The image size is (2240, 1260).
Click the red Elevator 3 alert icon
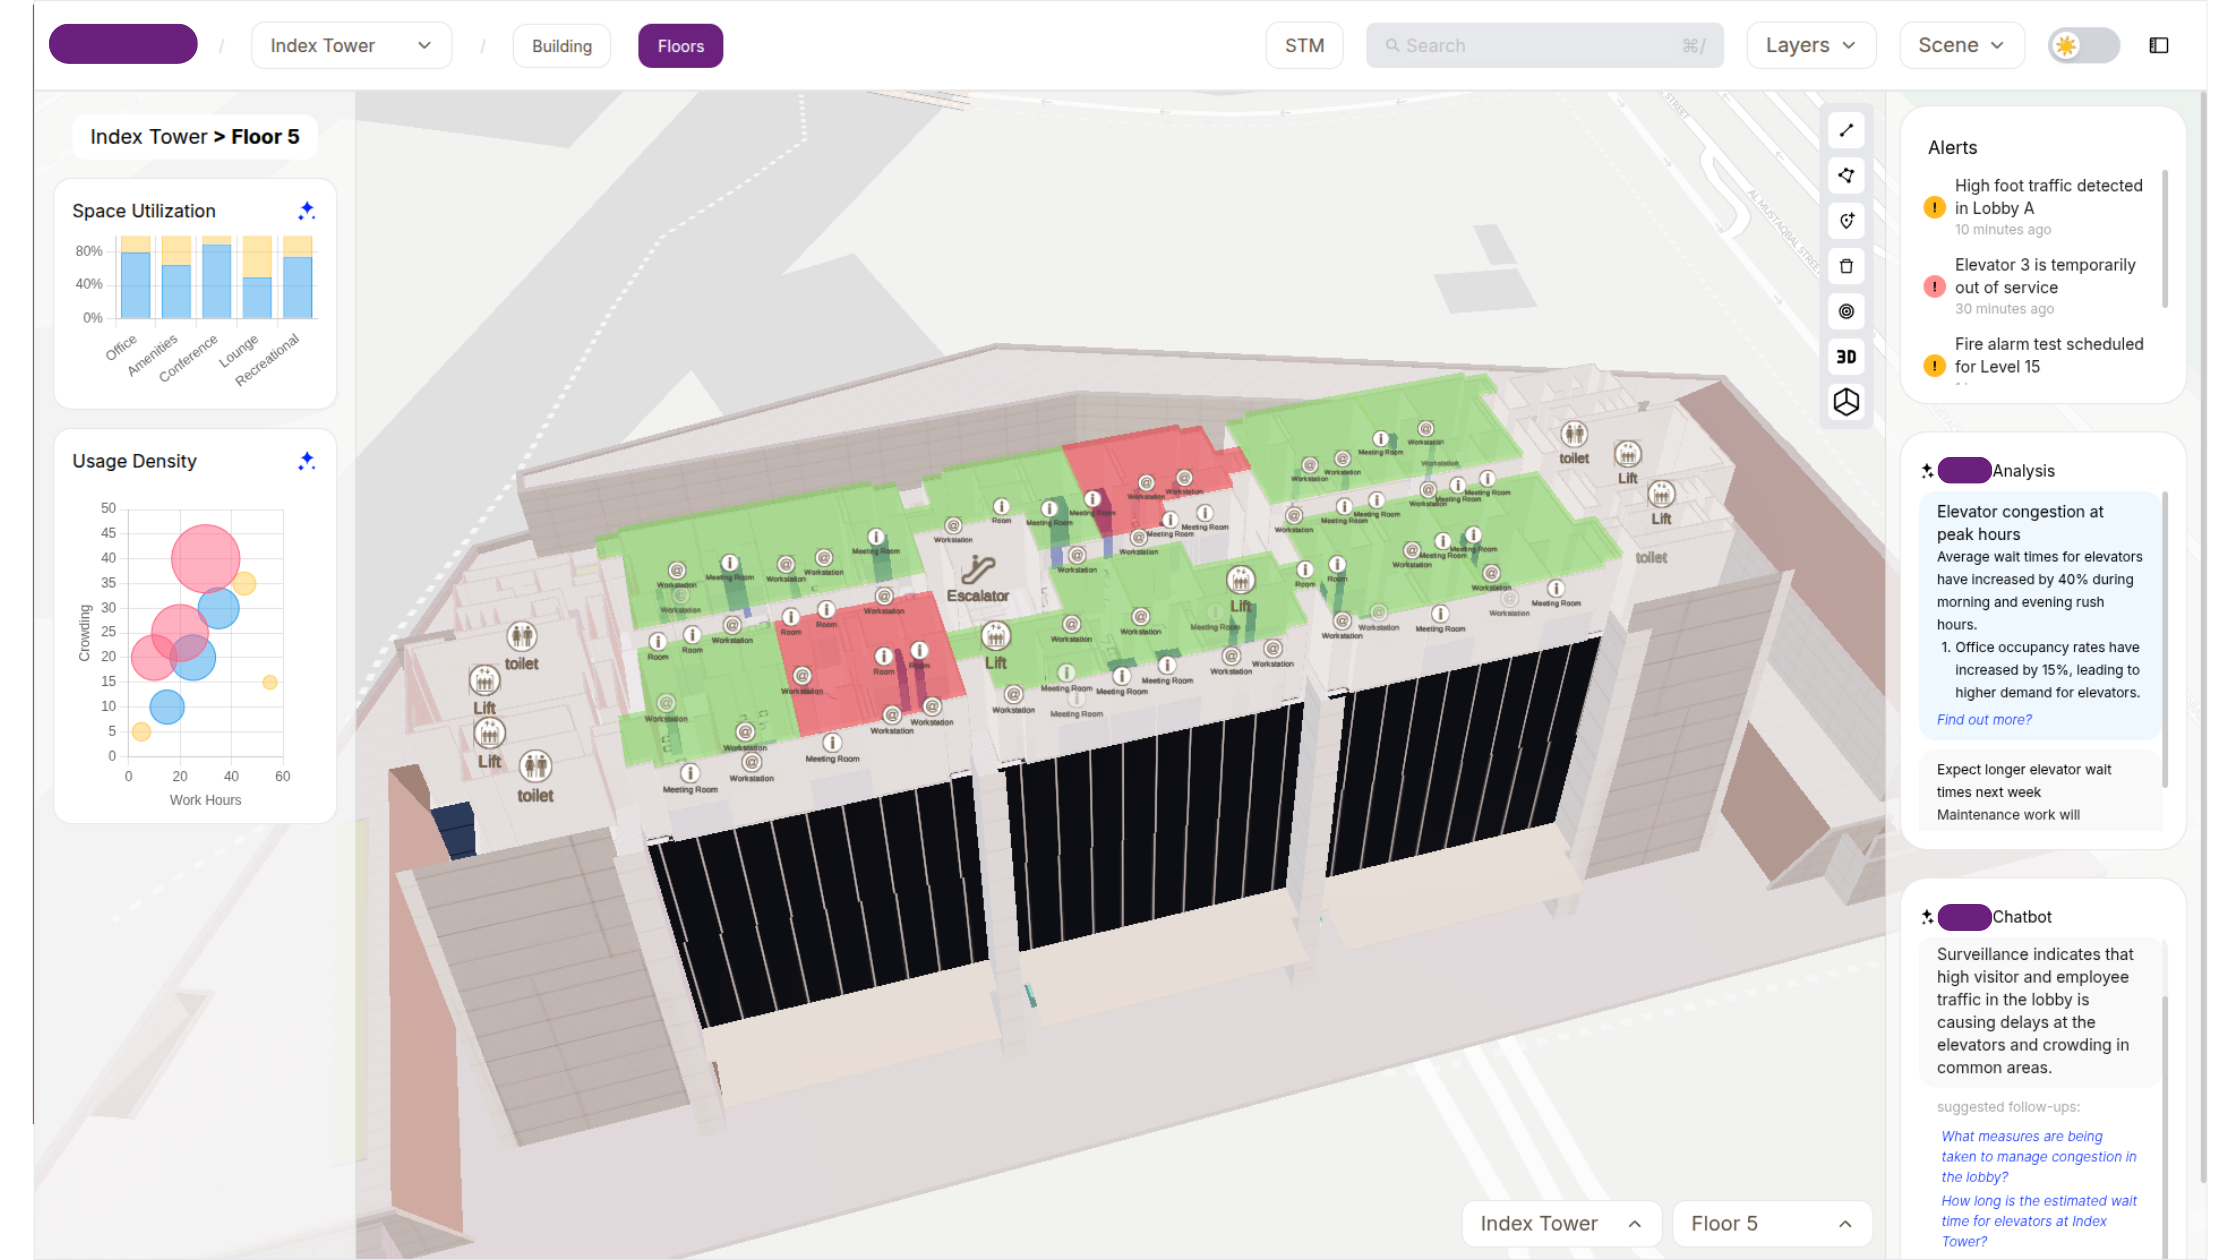1934,287
